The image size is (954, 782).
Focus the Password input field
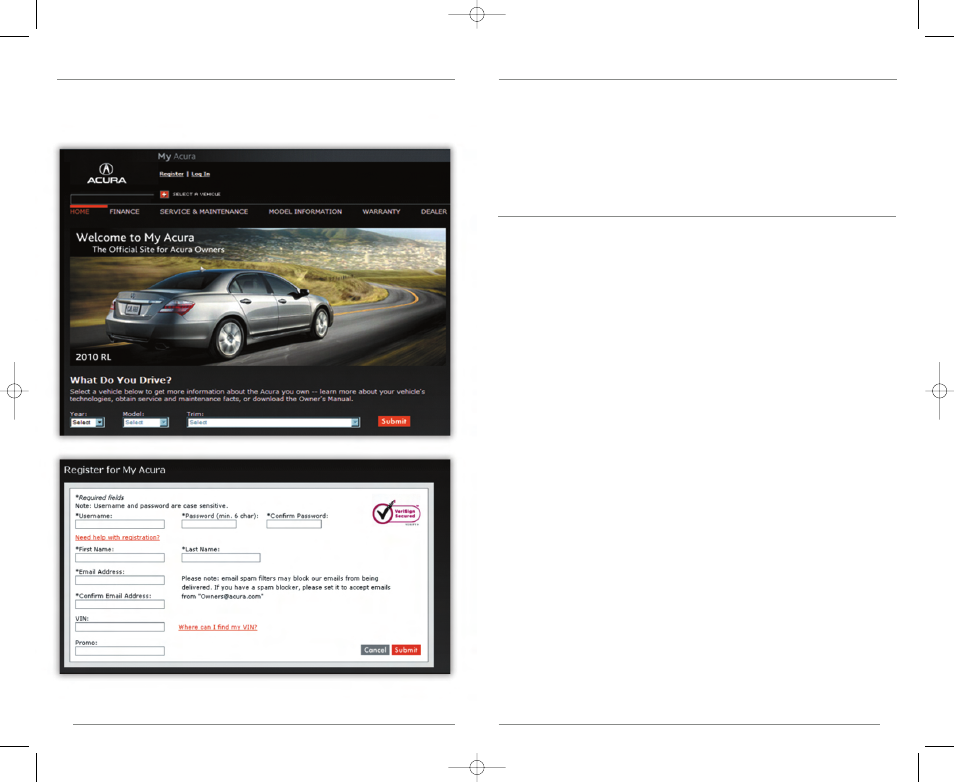tap(209, 524)
